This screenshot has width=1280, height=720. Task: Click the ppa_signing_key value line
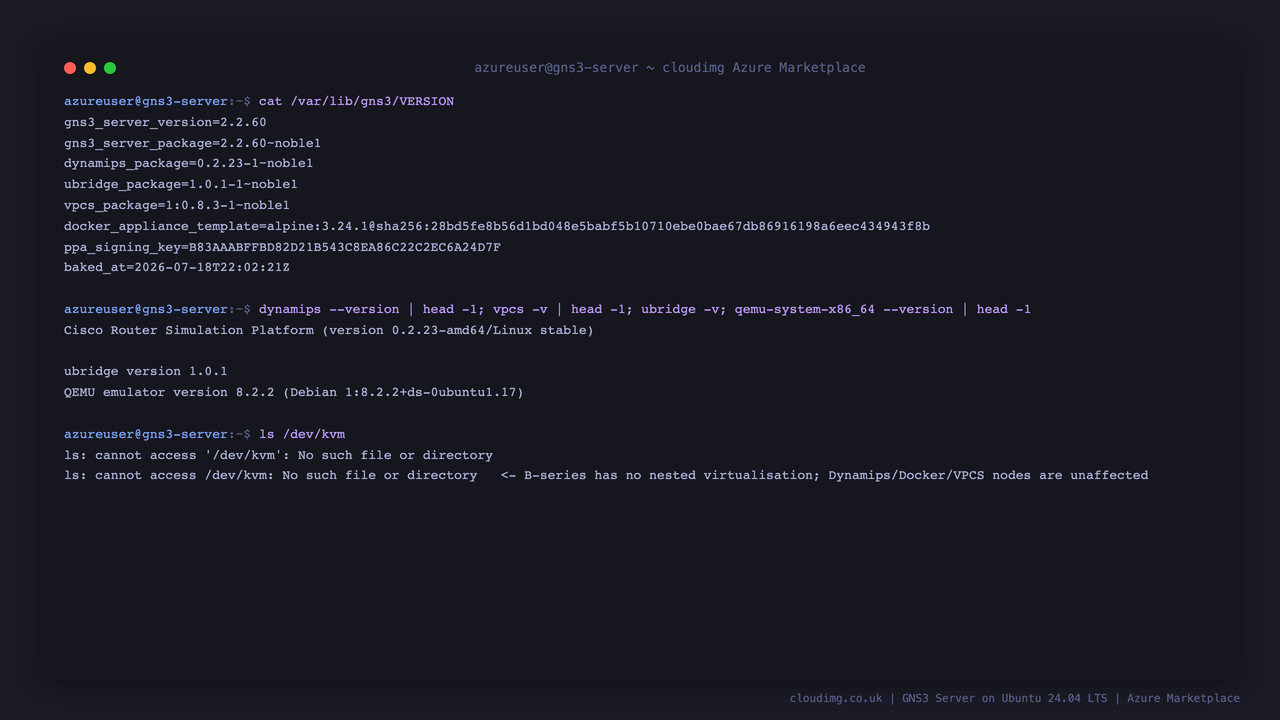tap(282, 247)
